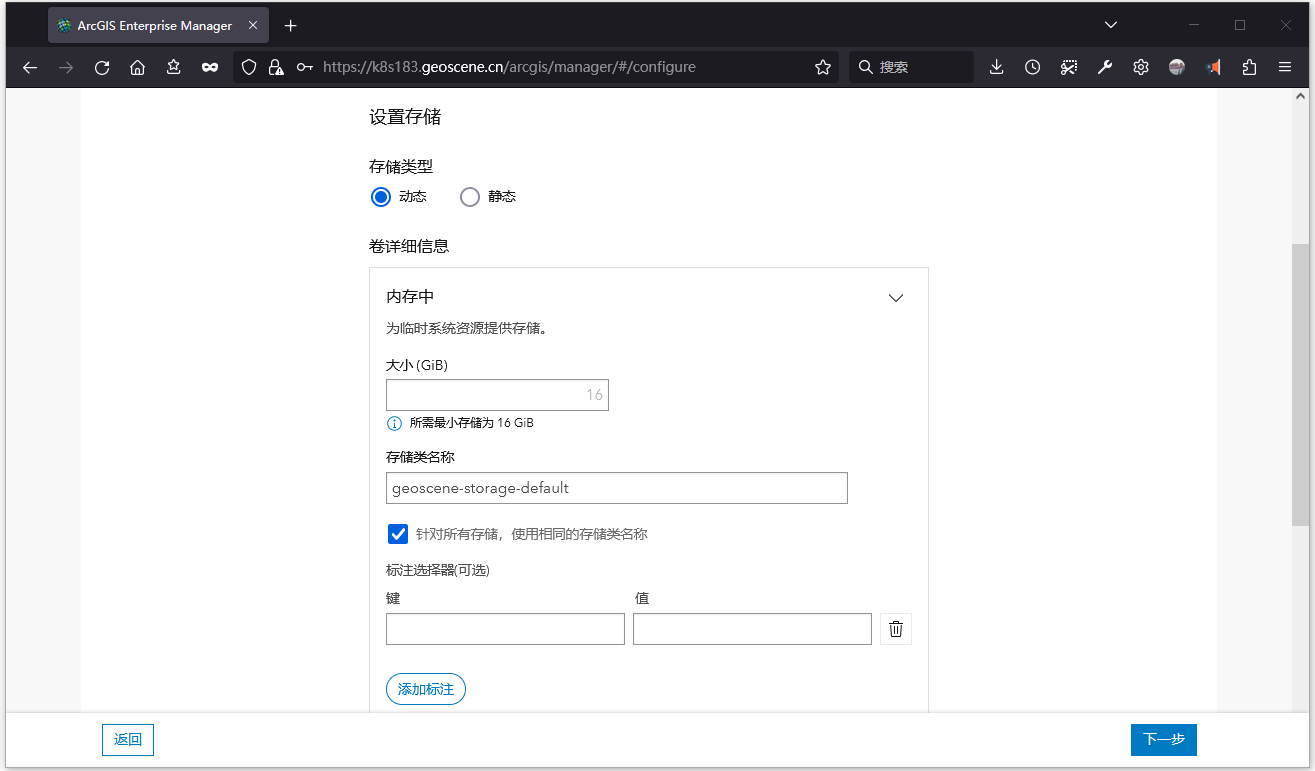Click the screenshot scissors toolbar icon
Viewport: 1315px width, 771px height.
point(1069,67)
